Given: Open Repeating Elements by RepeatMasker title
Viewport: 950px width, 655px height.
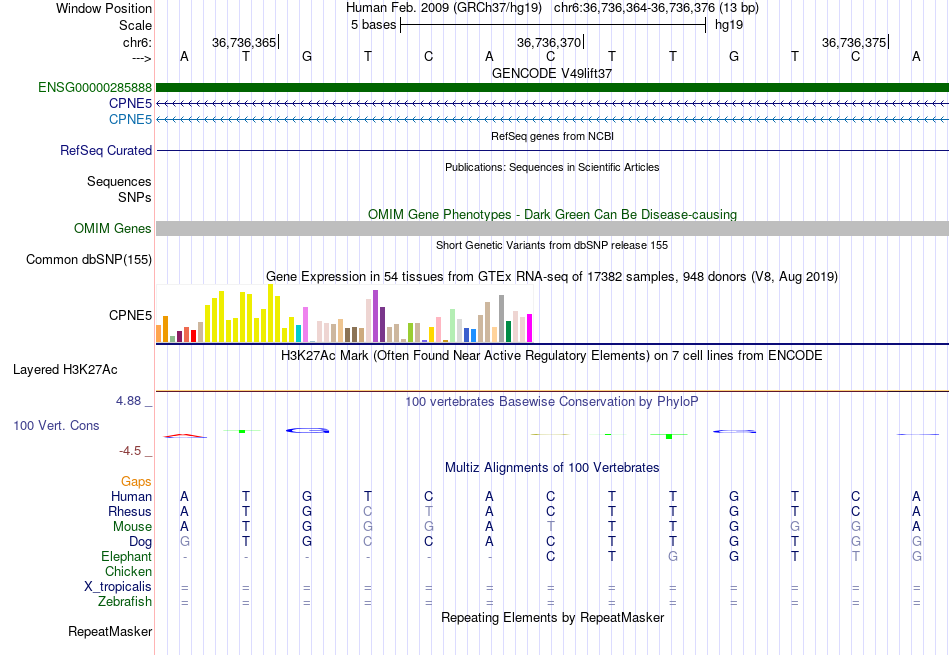Looking at the screenshot, I should coord(552,617).
